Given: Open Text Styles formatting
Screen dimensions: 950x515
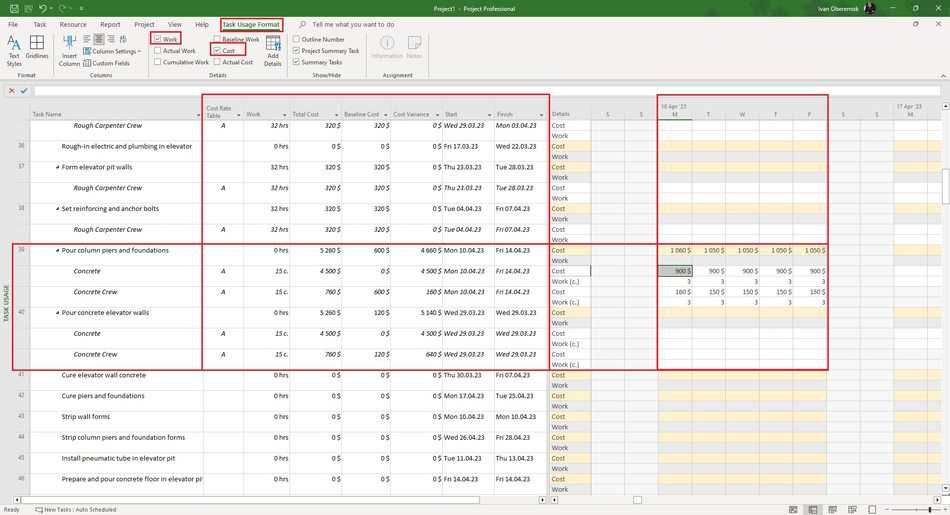Looking at the screenshot, I should (14, 51).
